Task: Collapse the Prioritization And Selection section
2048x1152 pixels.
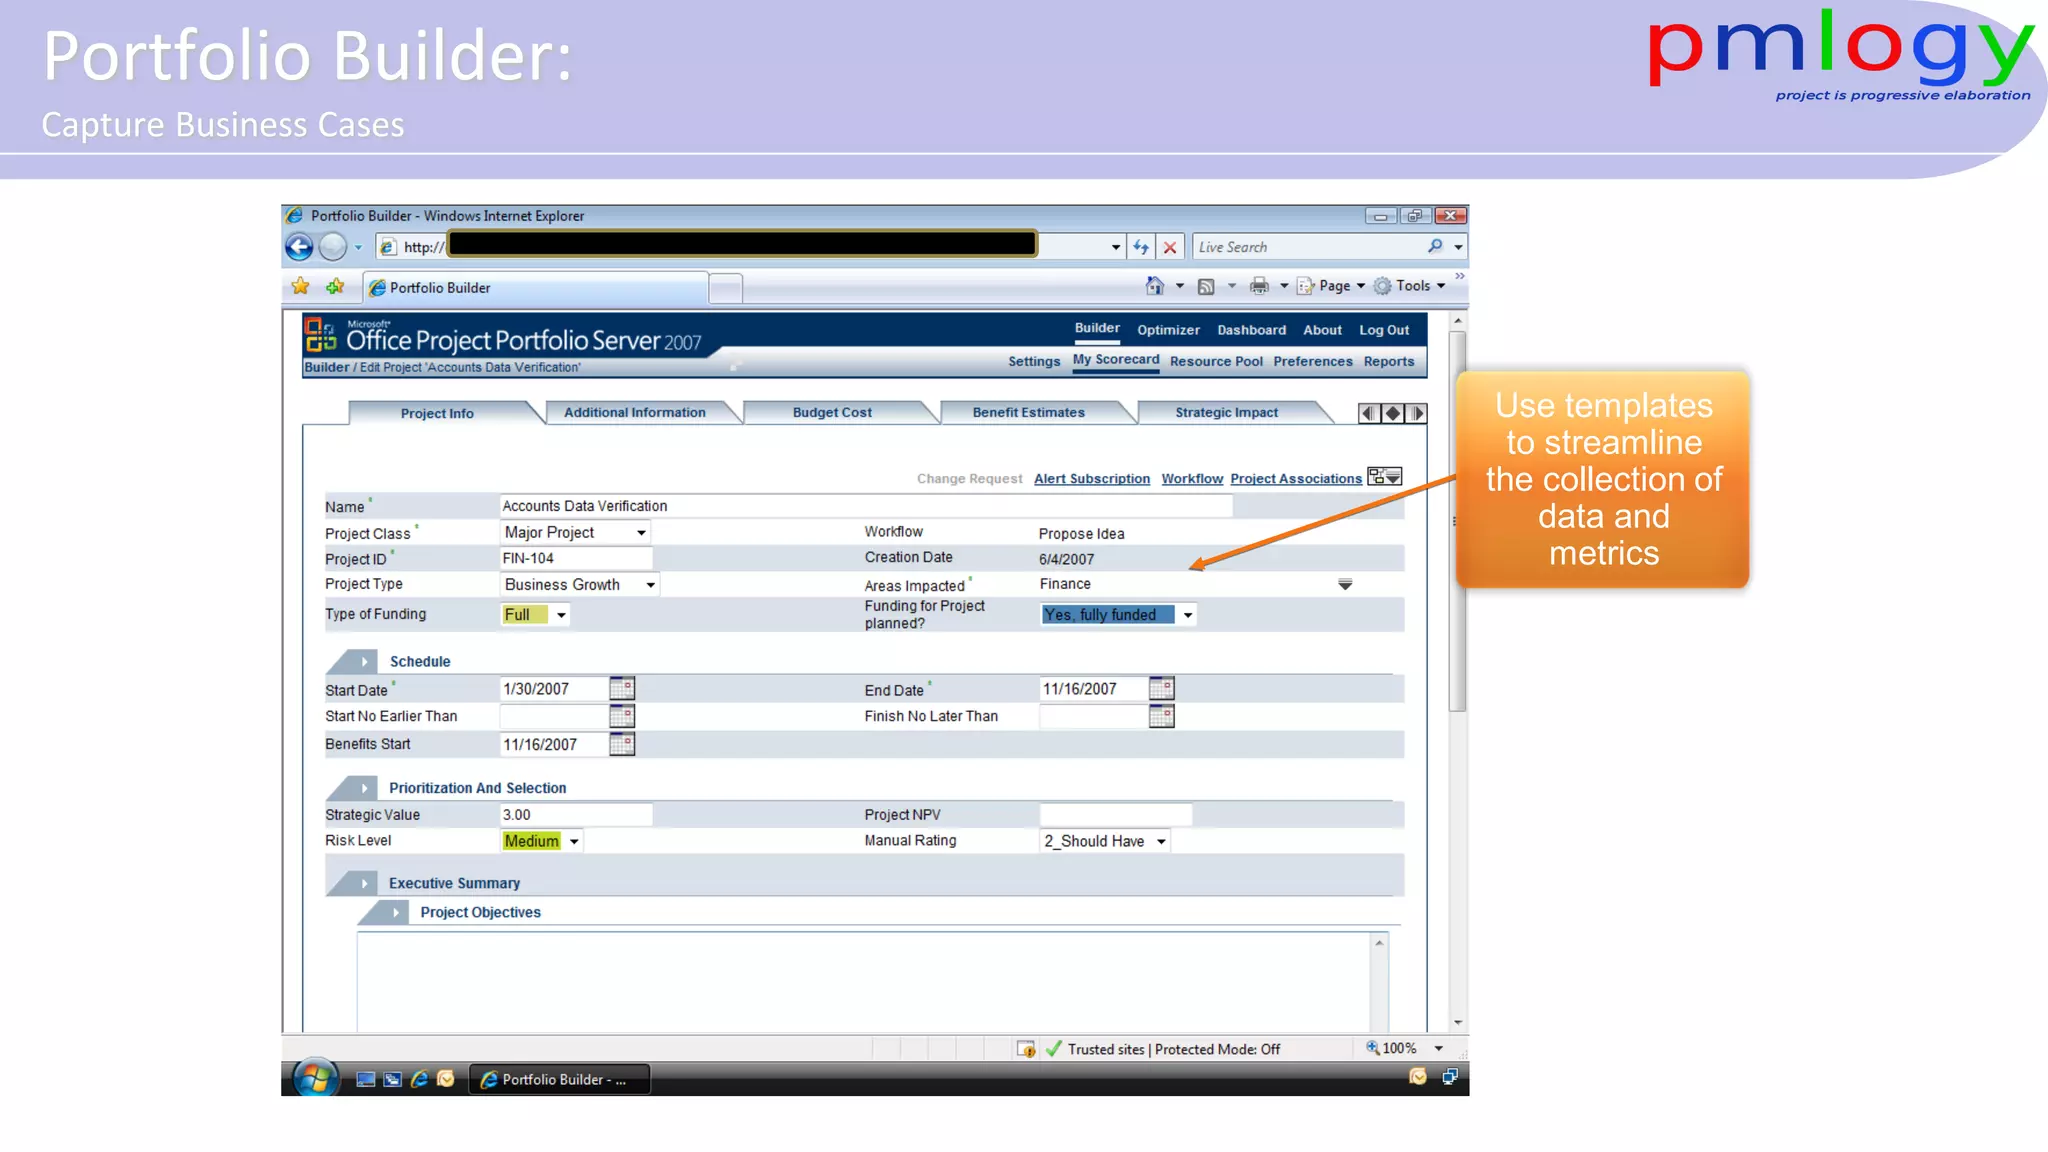Action: (364, 789)
